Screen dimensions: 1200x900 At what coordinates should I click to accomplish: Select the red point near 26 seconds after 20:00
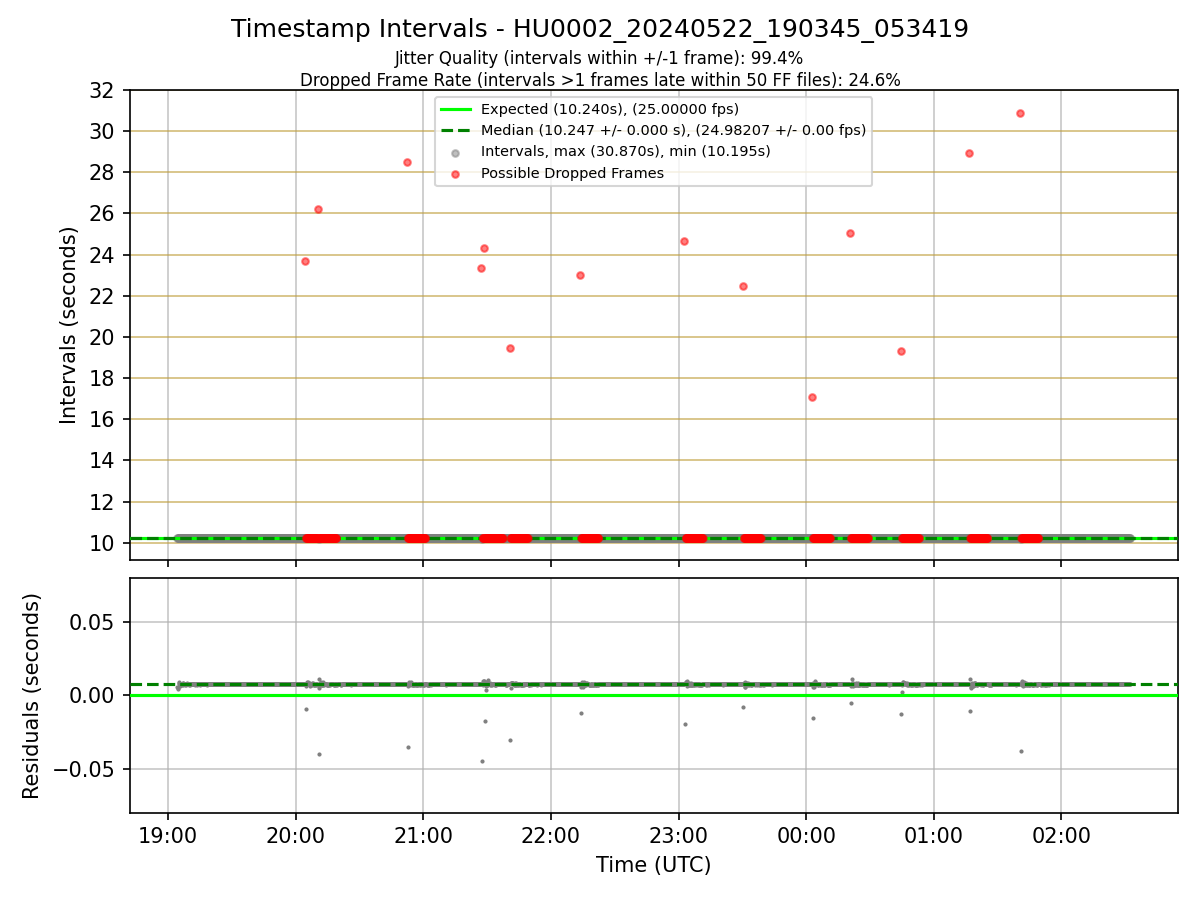click(x=318, y=209)
